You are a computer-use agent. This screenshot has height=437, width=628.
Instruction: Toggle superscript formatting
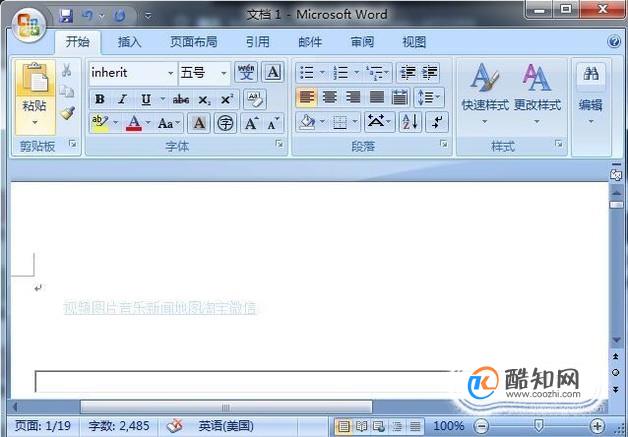(x=227, y=99)
